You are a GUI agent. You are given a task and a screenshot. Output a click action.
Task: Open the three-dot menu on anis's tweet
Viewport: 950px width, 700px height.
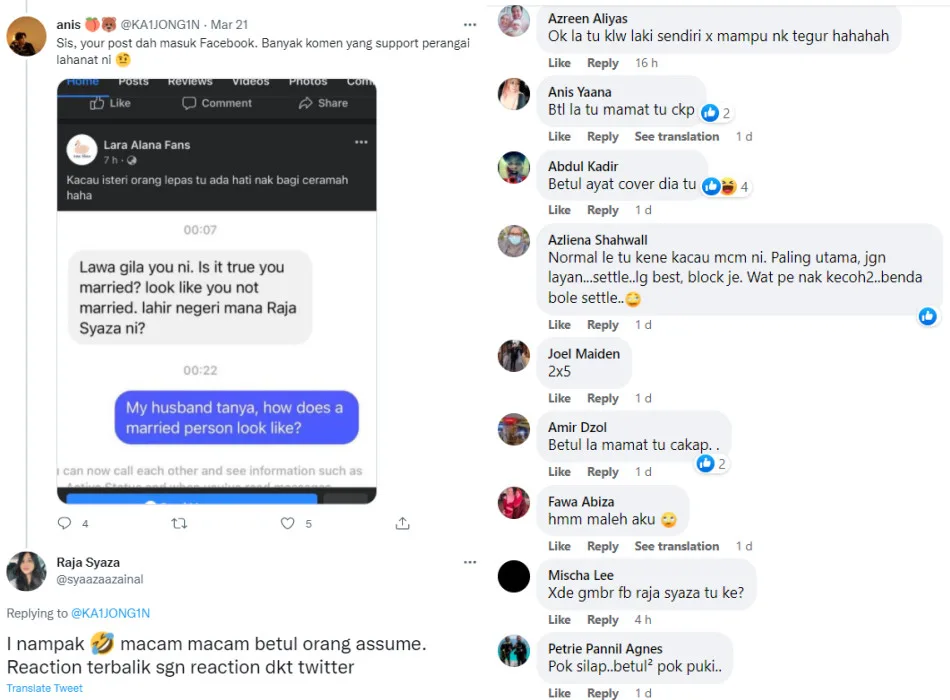pyautogui.click(x=470, y=23)
